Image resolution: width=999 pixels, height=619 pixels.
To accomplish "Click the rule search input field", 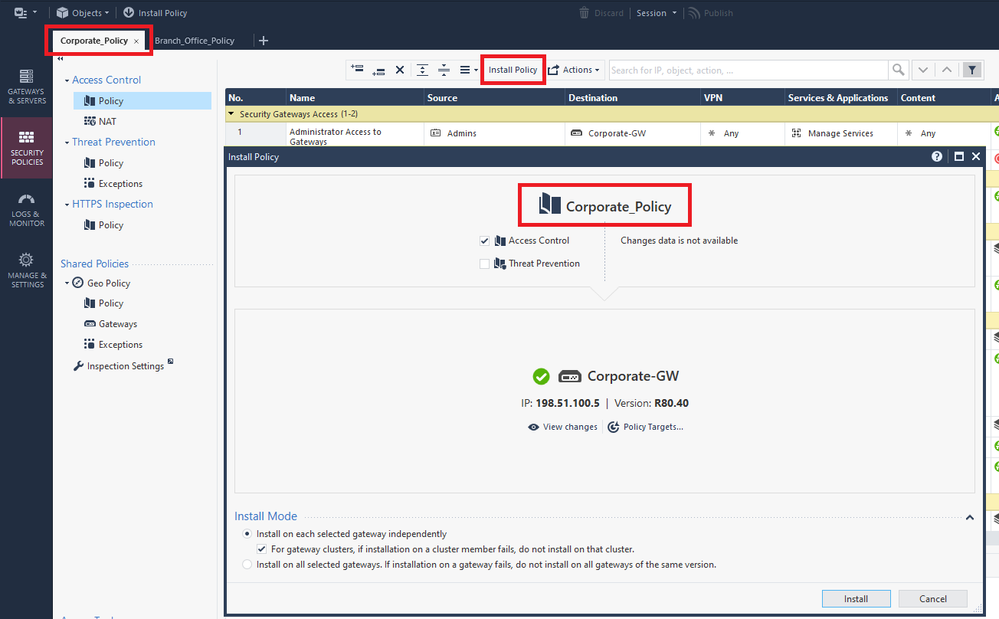I will (x=747, y=70).
